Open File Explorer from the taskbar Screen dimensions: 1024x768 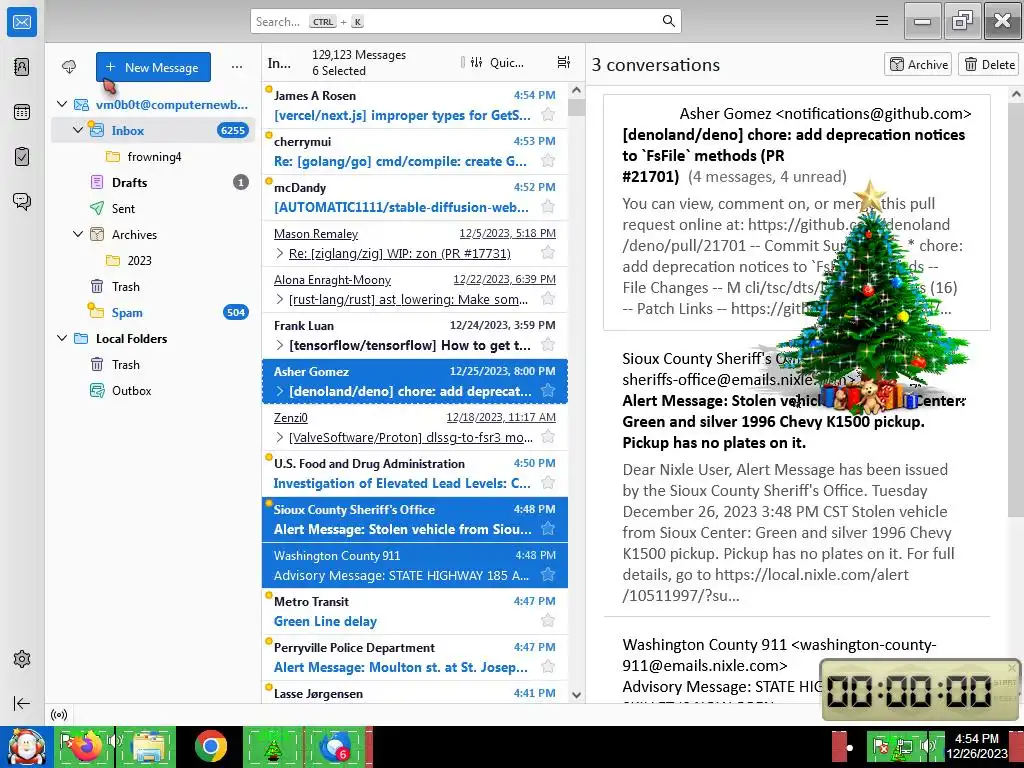pyautogui.click(x=148, y=746)
